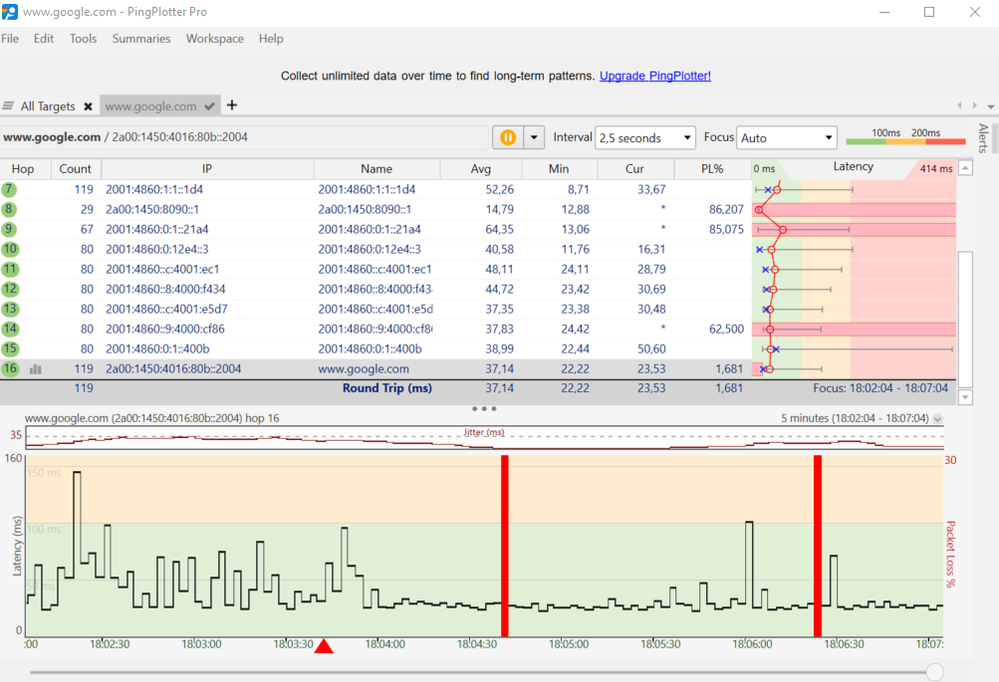
Task: Click the PL% column header
Action: 712,169
